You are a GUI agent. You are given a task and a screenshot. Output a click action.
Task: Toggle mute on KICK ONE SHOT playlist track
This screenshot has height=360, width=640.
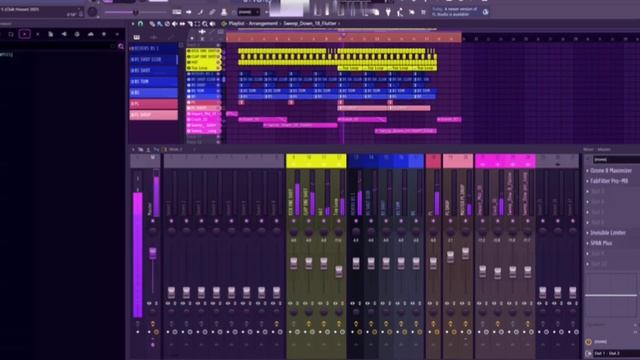[x=219, y=51]
